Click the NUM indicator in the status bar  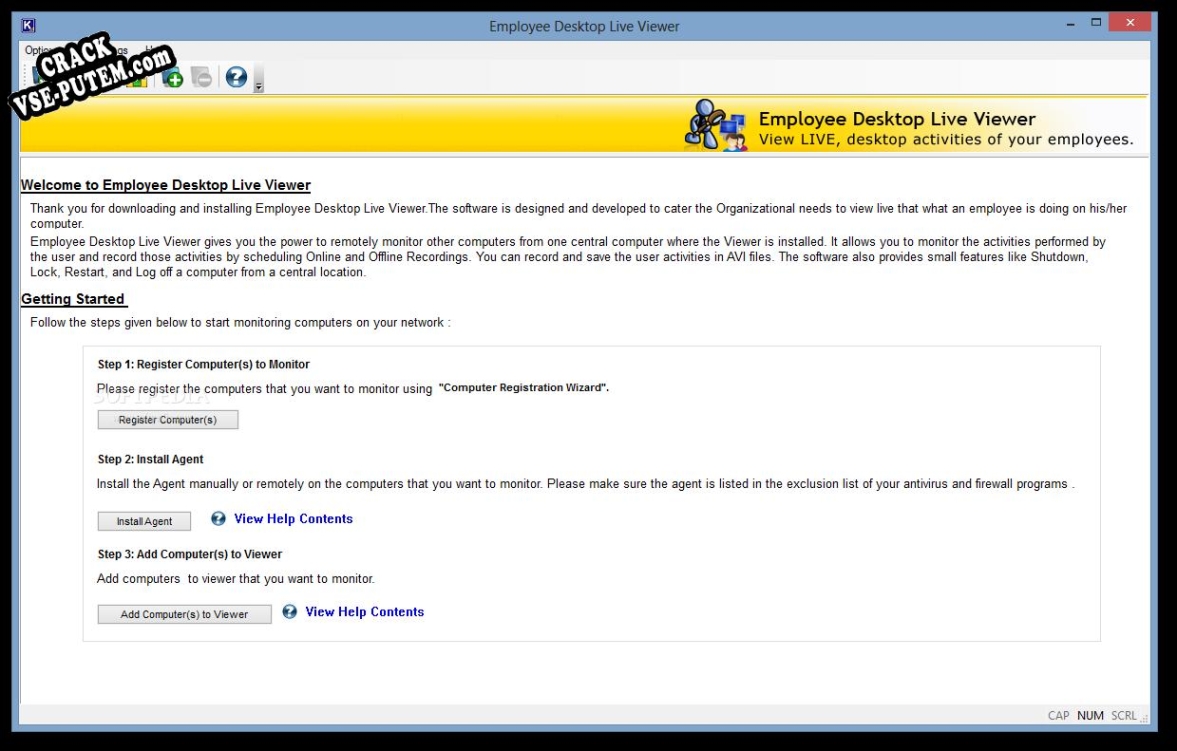pyautogui.click(x=1090, y=716)
